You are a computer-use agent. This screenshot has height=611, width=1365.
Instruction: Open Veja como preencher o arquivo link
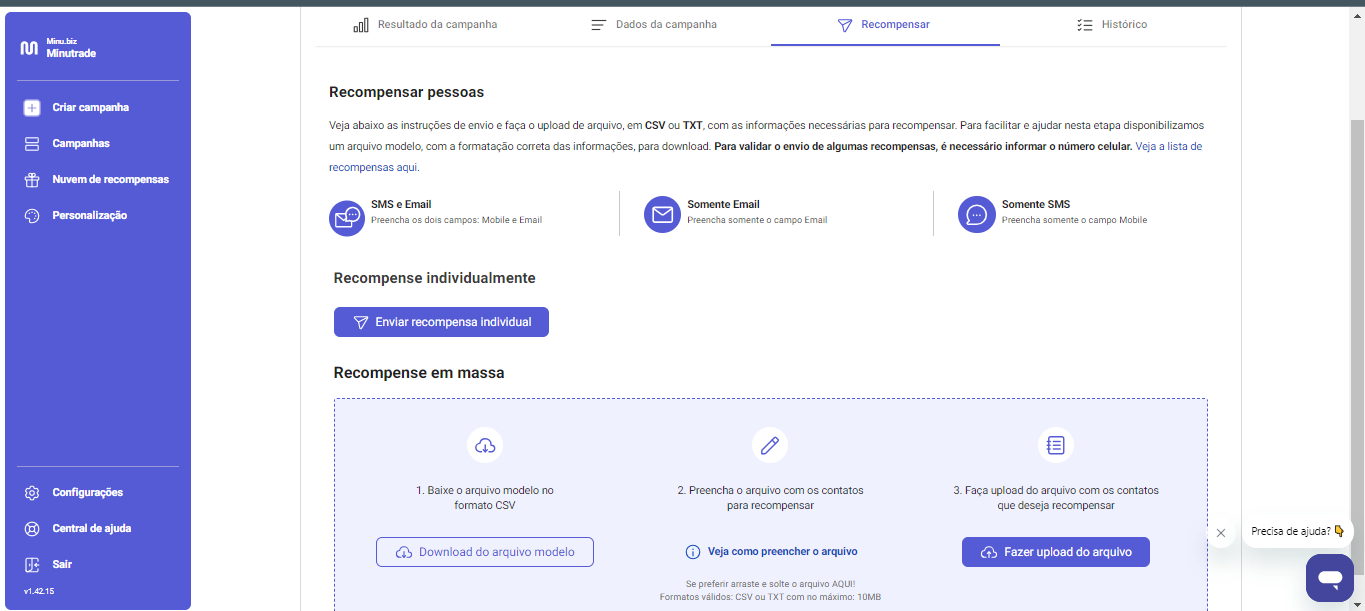(771, 552)
